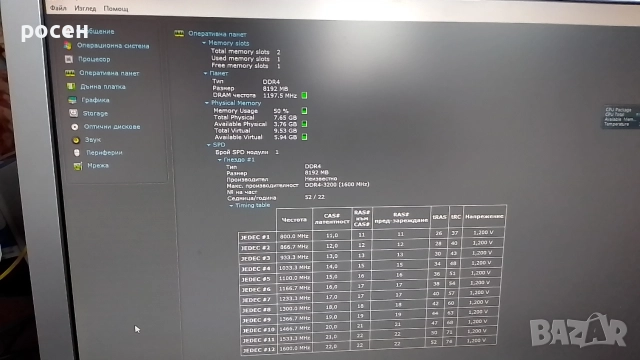The width and height of the screenshot is (640, 360).
Task: Toggle green indicator next to Available Virtual
Action: pyautogui.click(x=304, y=137)
